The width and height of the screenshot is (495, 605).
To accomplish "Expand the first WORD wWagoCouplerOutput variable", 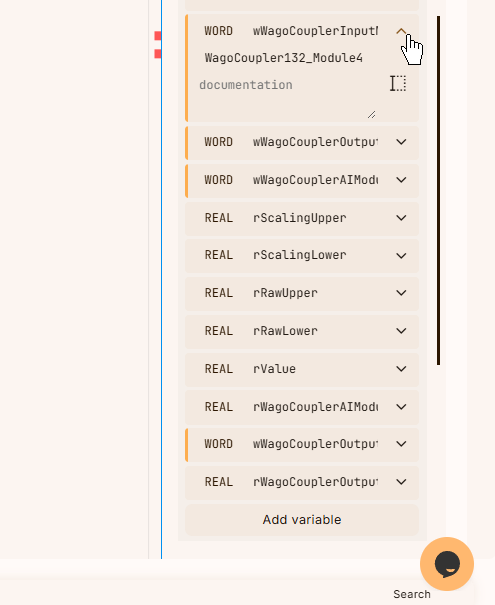I will coord(401,142).
